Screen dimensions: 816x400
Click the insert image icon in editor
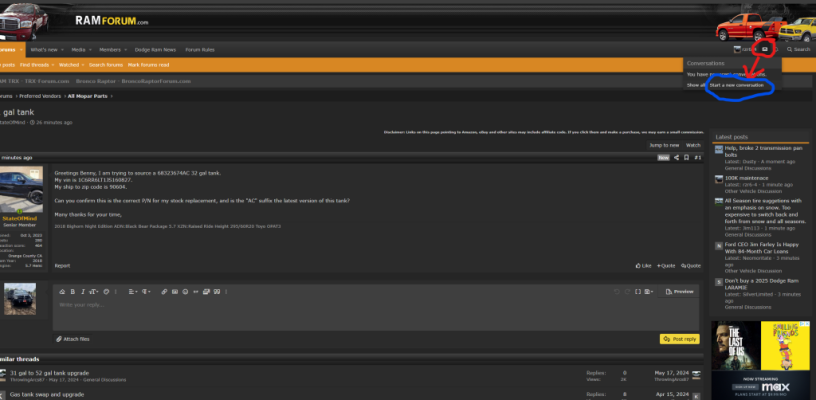(x=175, y=292)
